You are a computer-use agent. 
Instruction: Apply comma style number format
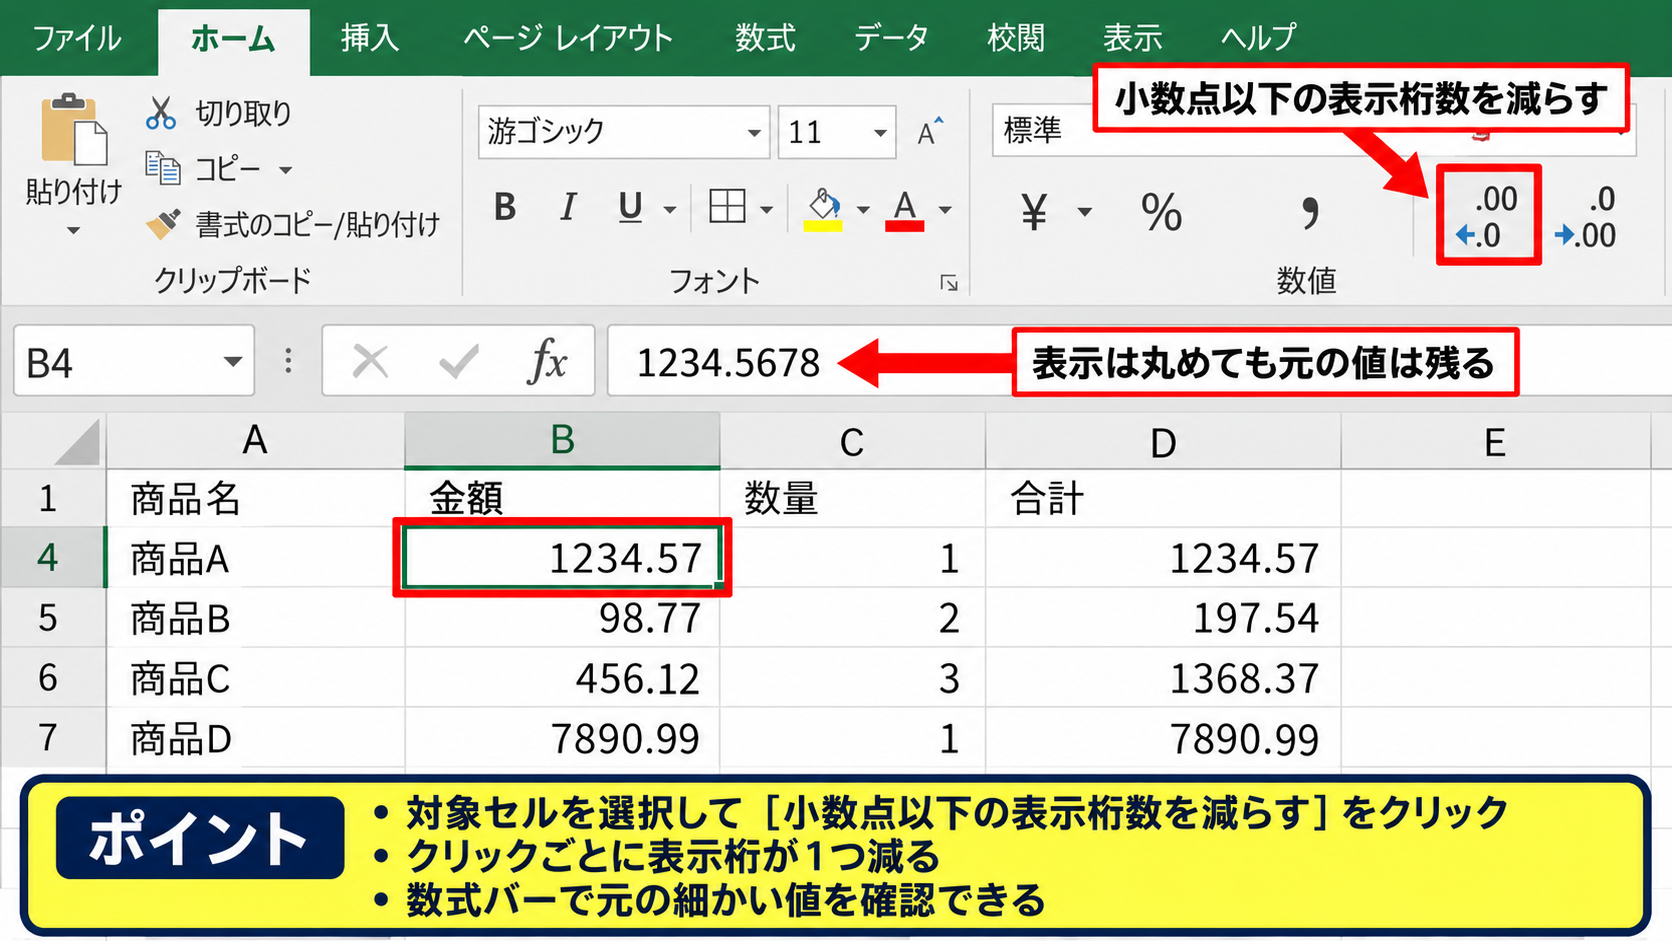[1309, 212]
